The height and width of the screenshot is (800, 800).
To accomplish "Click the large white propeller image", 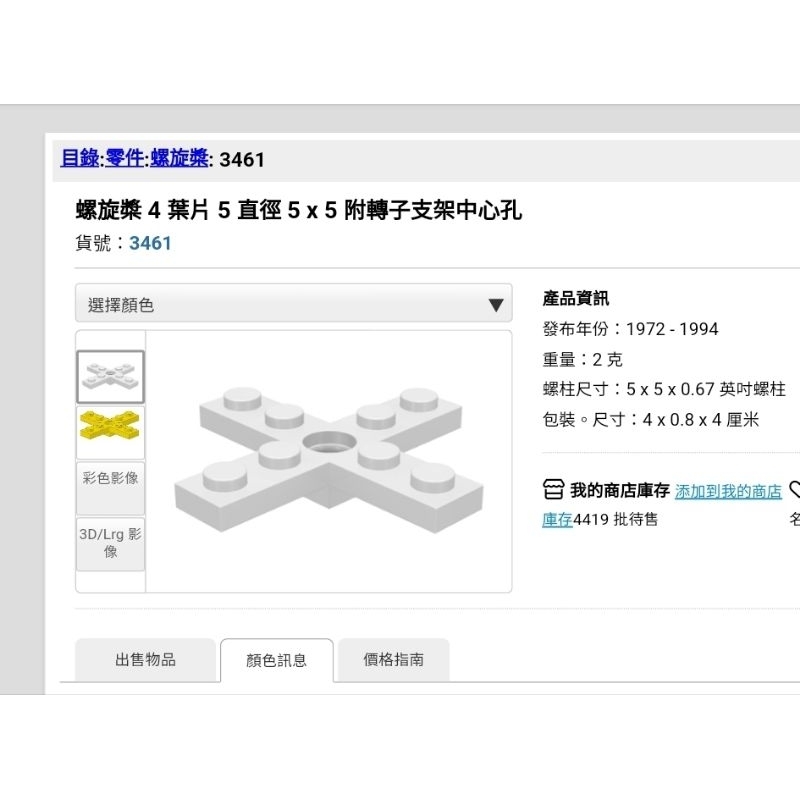I will (329, 459).
